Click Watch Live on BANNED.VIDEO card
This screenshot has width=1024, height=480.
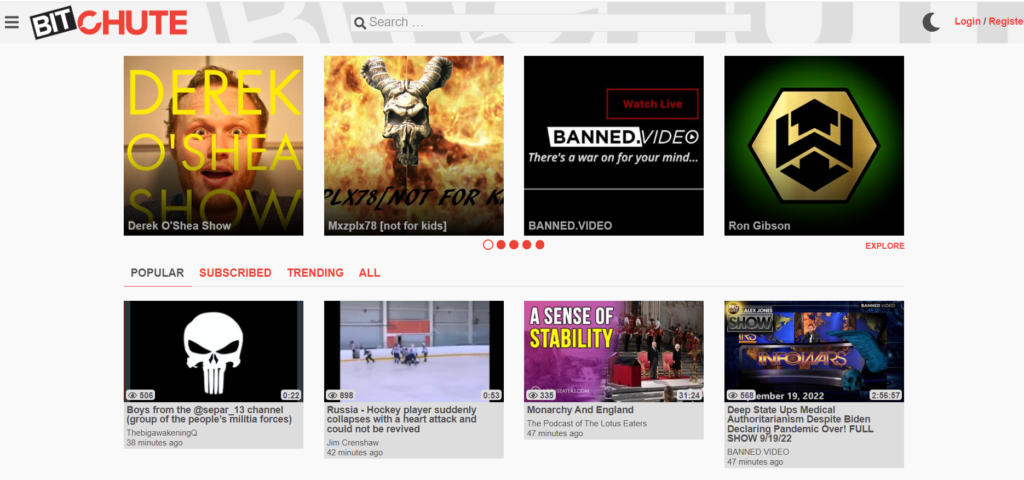[652, 104]
